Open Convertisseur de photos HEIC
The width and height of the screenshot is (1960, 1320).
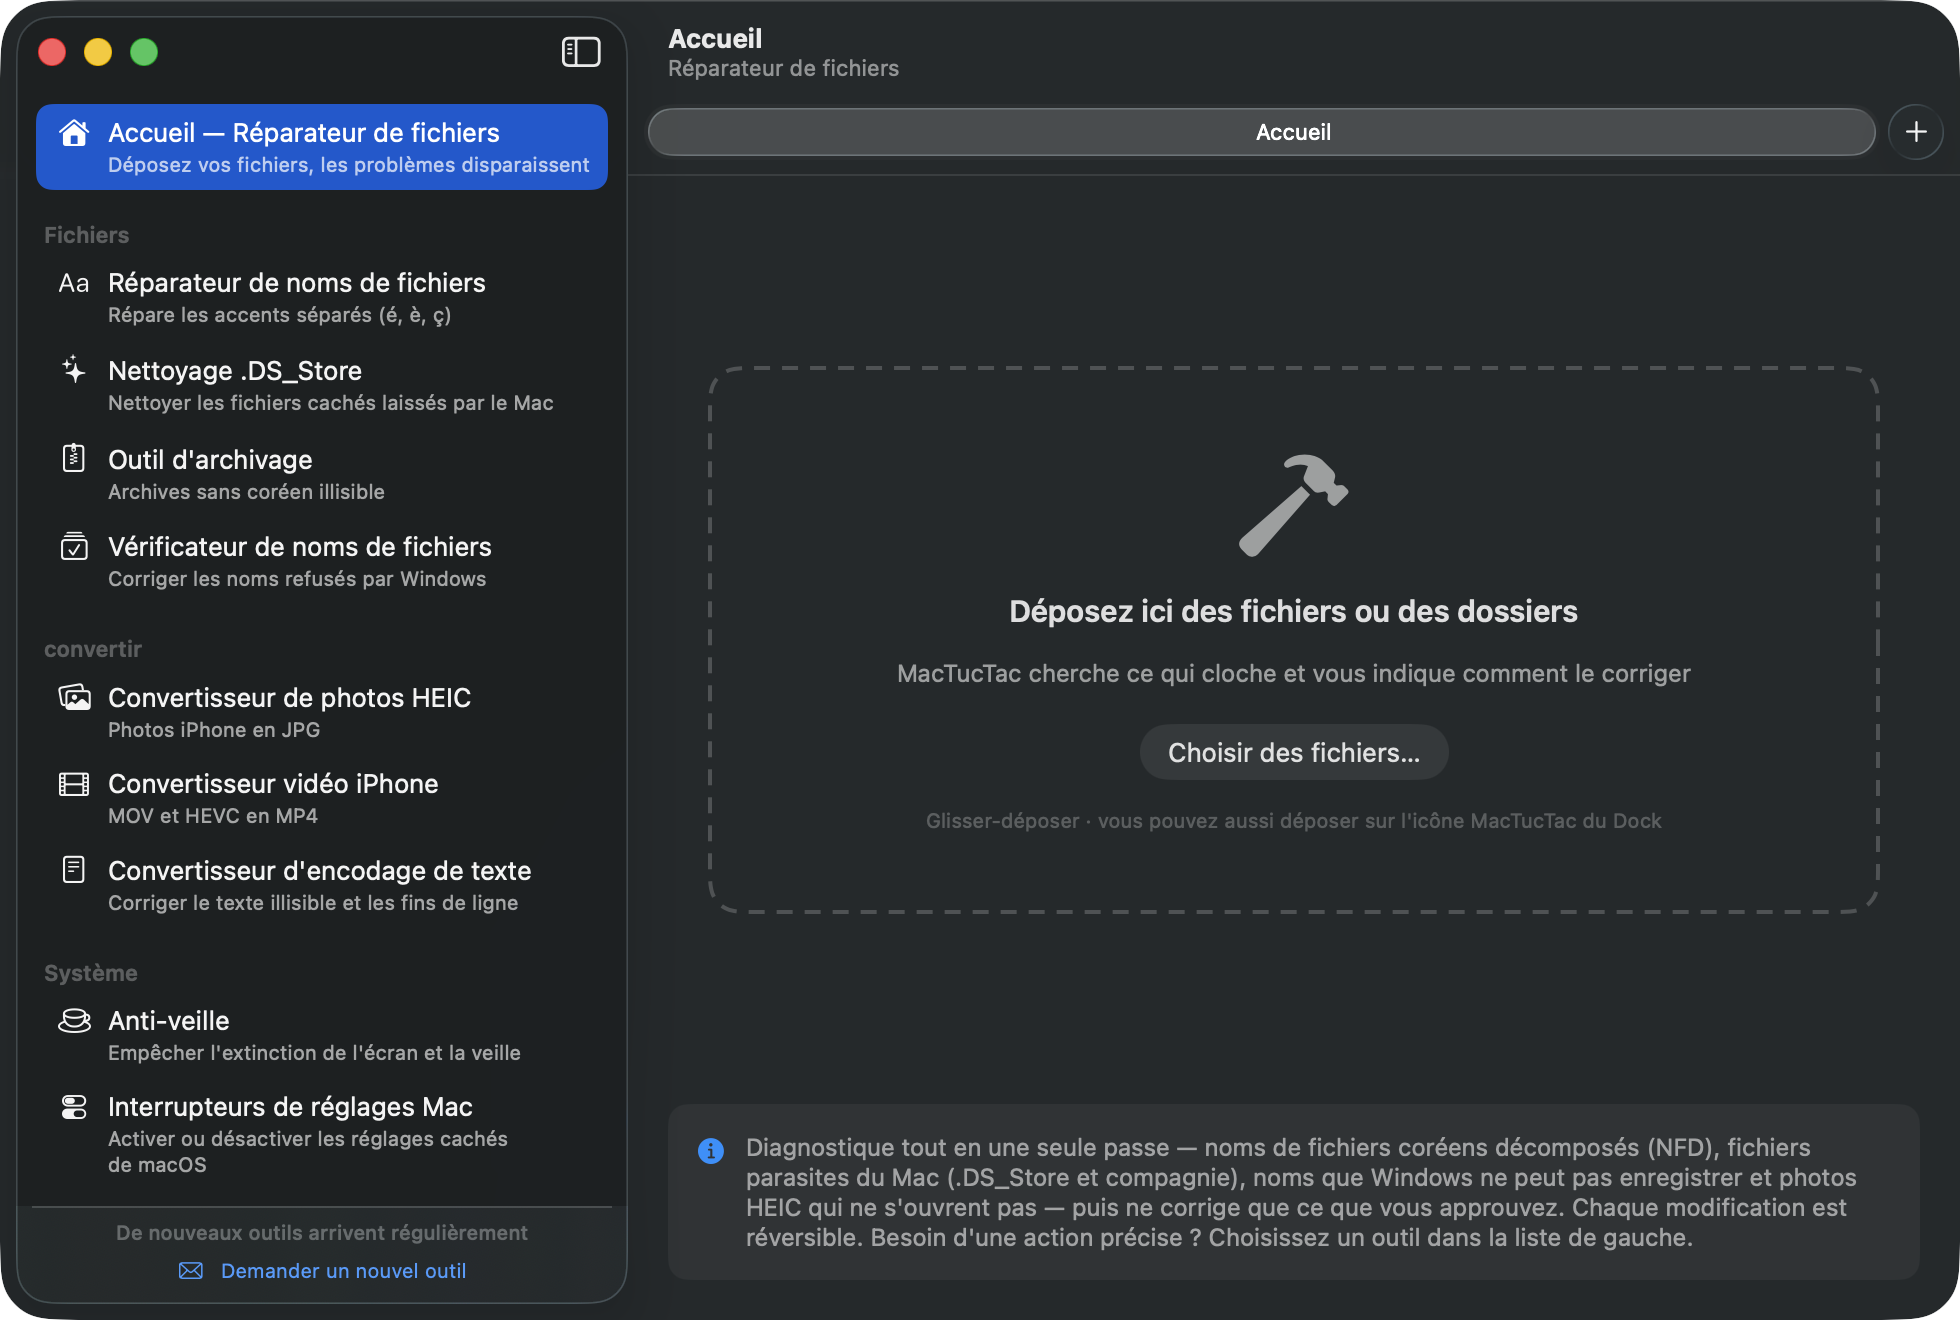[x=322, y=712]
